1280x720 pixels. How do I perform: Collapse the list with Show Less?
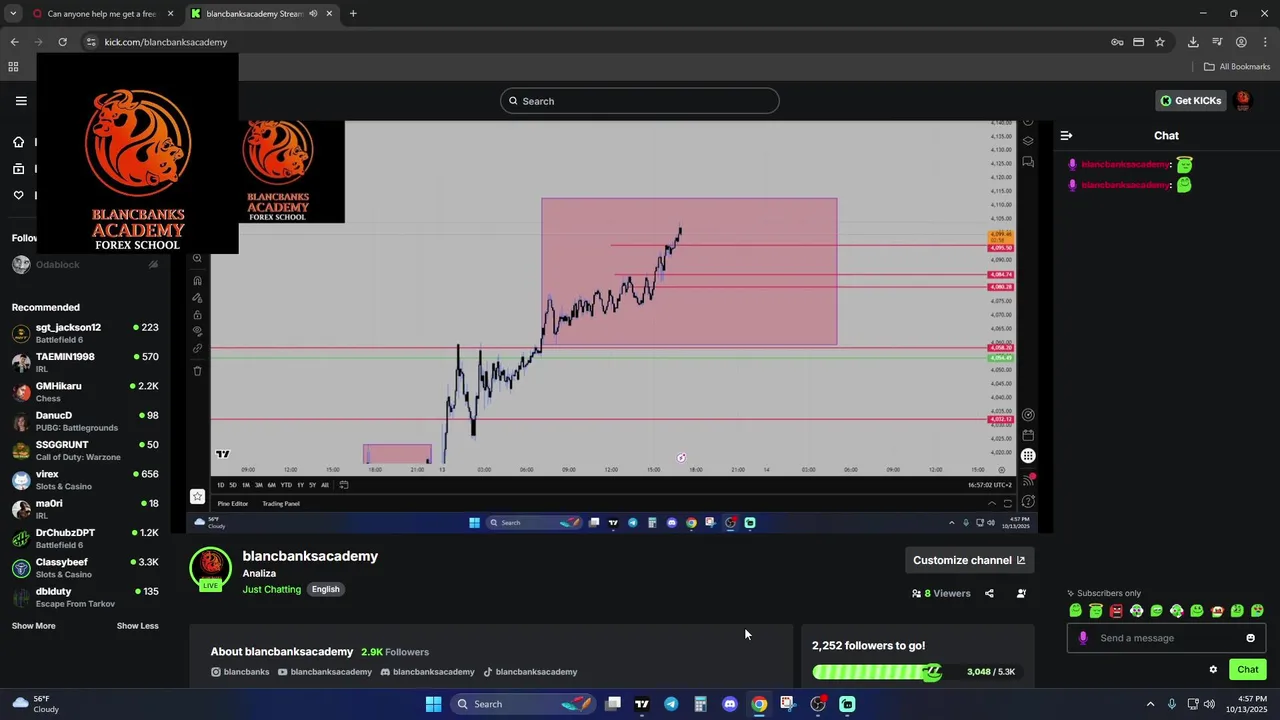click(x=137, y=626)
